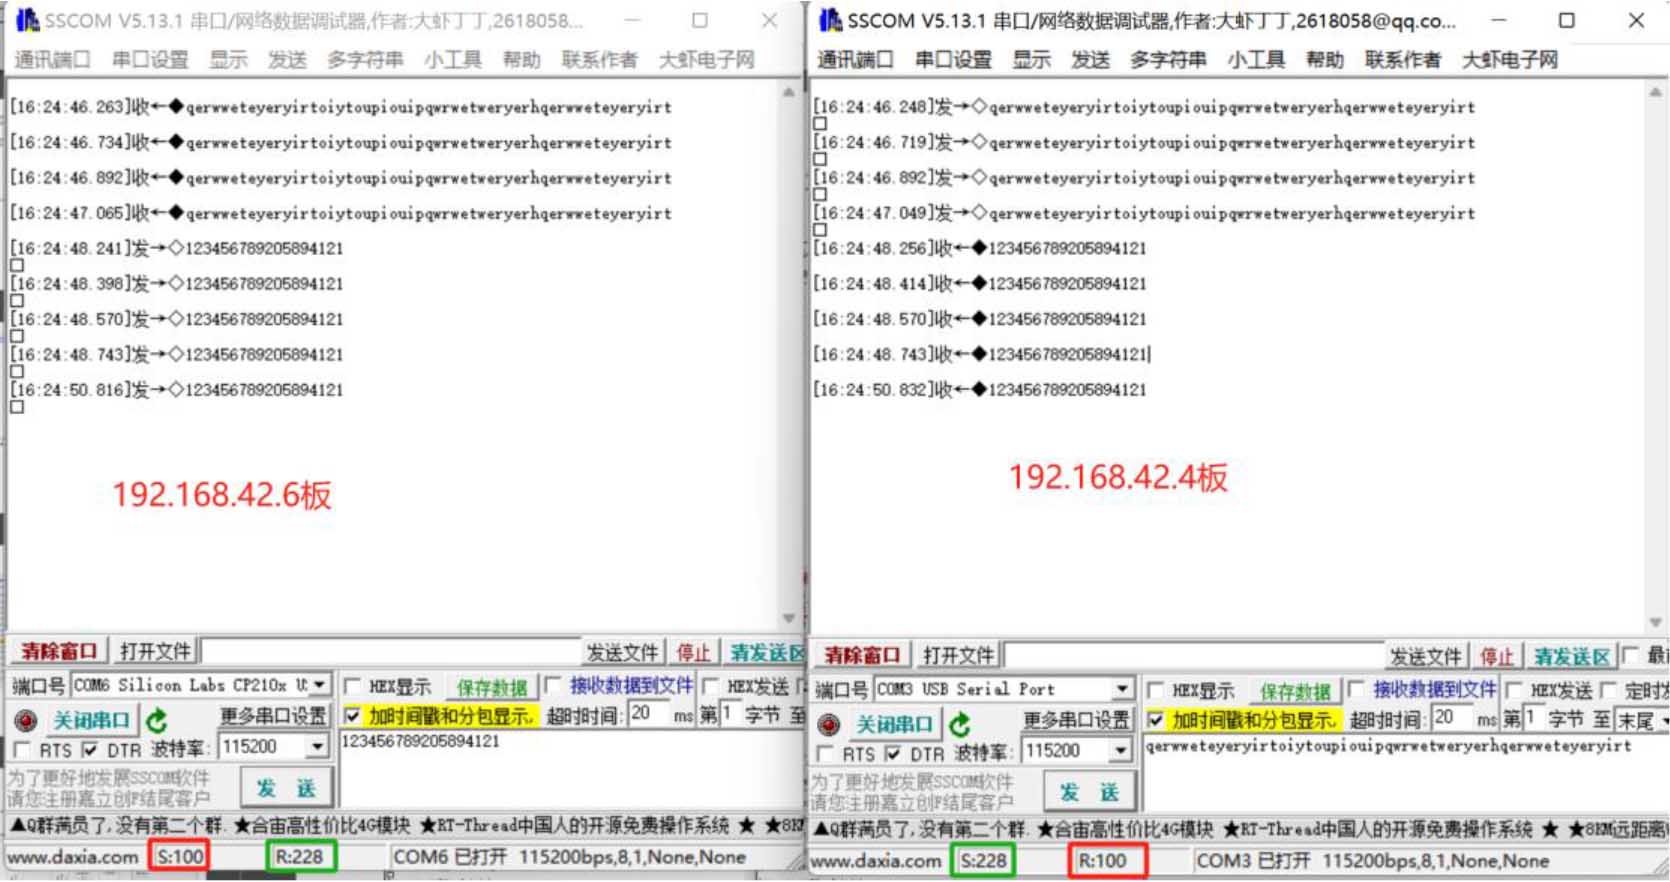Open 多字符串 menu in right window

(1168, 60)
